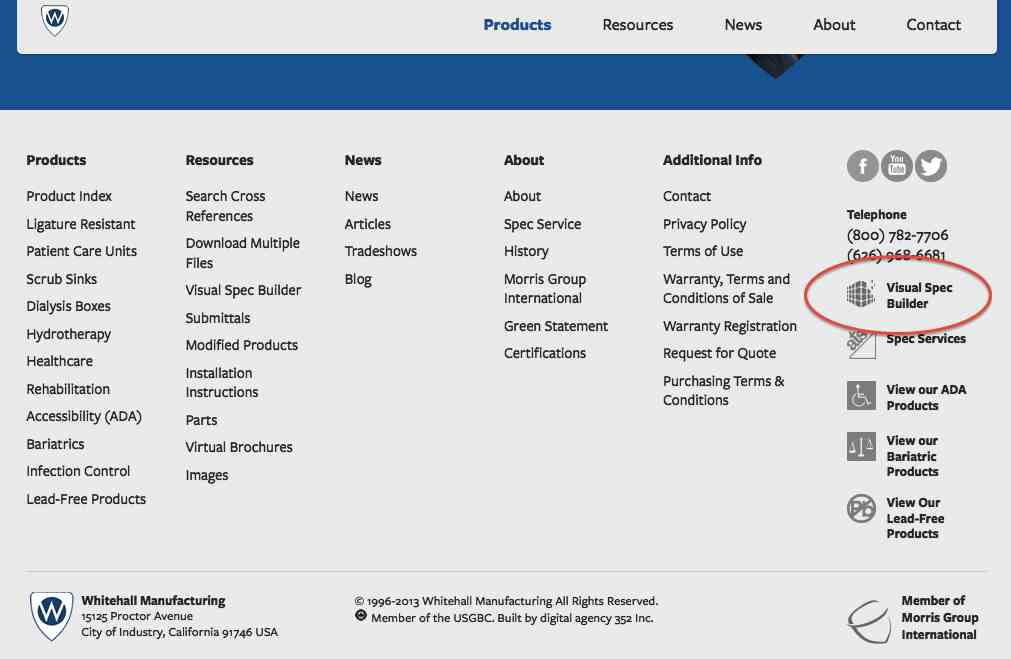The height and width of the screenshot is (659, 1011).
Task: Open the Articles link
Action: 368,224
